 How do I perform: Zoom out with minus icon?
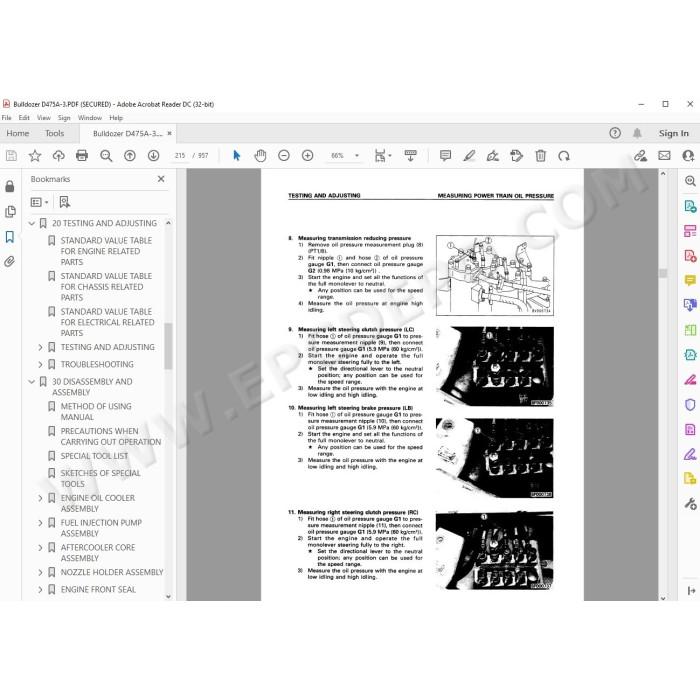coord(284,156)
